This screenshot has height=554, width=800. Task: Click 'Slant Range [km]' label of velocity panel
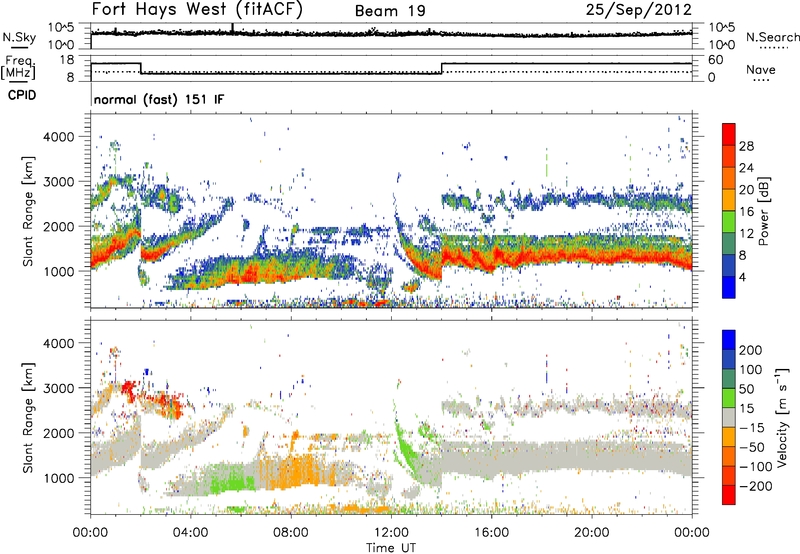[28, 417]
